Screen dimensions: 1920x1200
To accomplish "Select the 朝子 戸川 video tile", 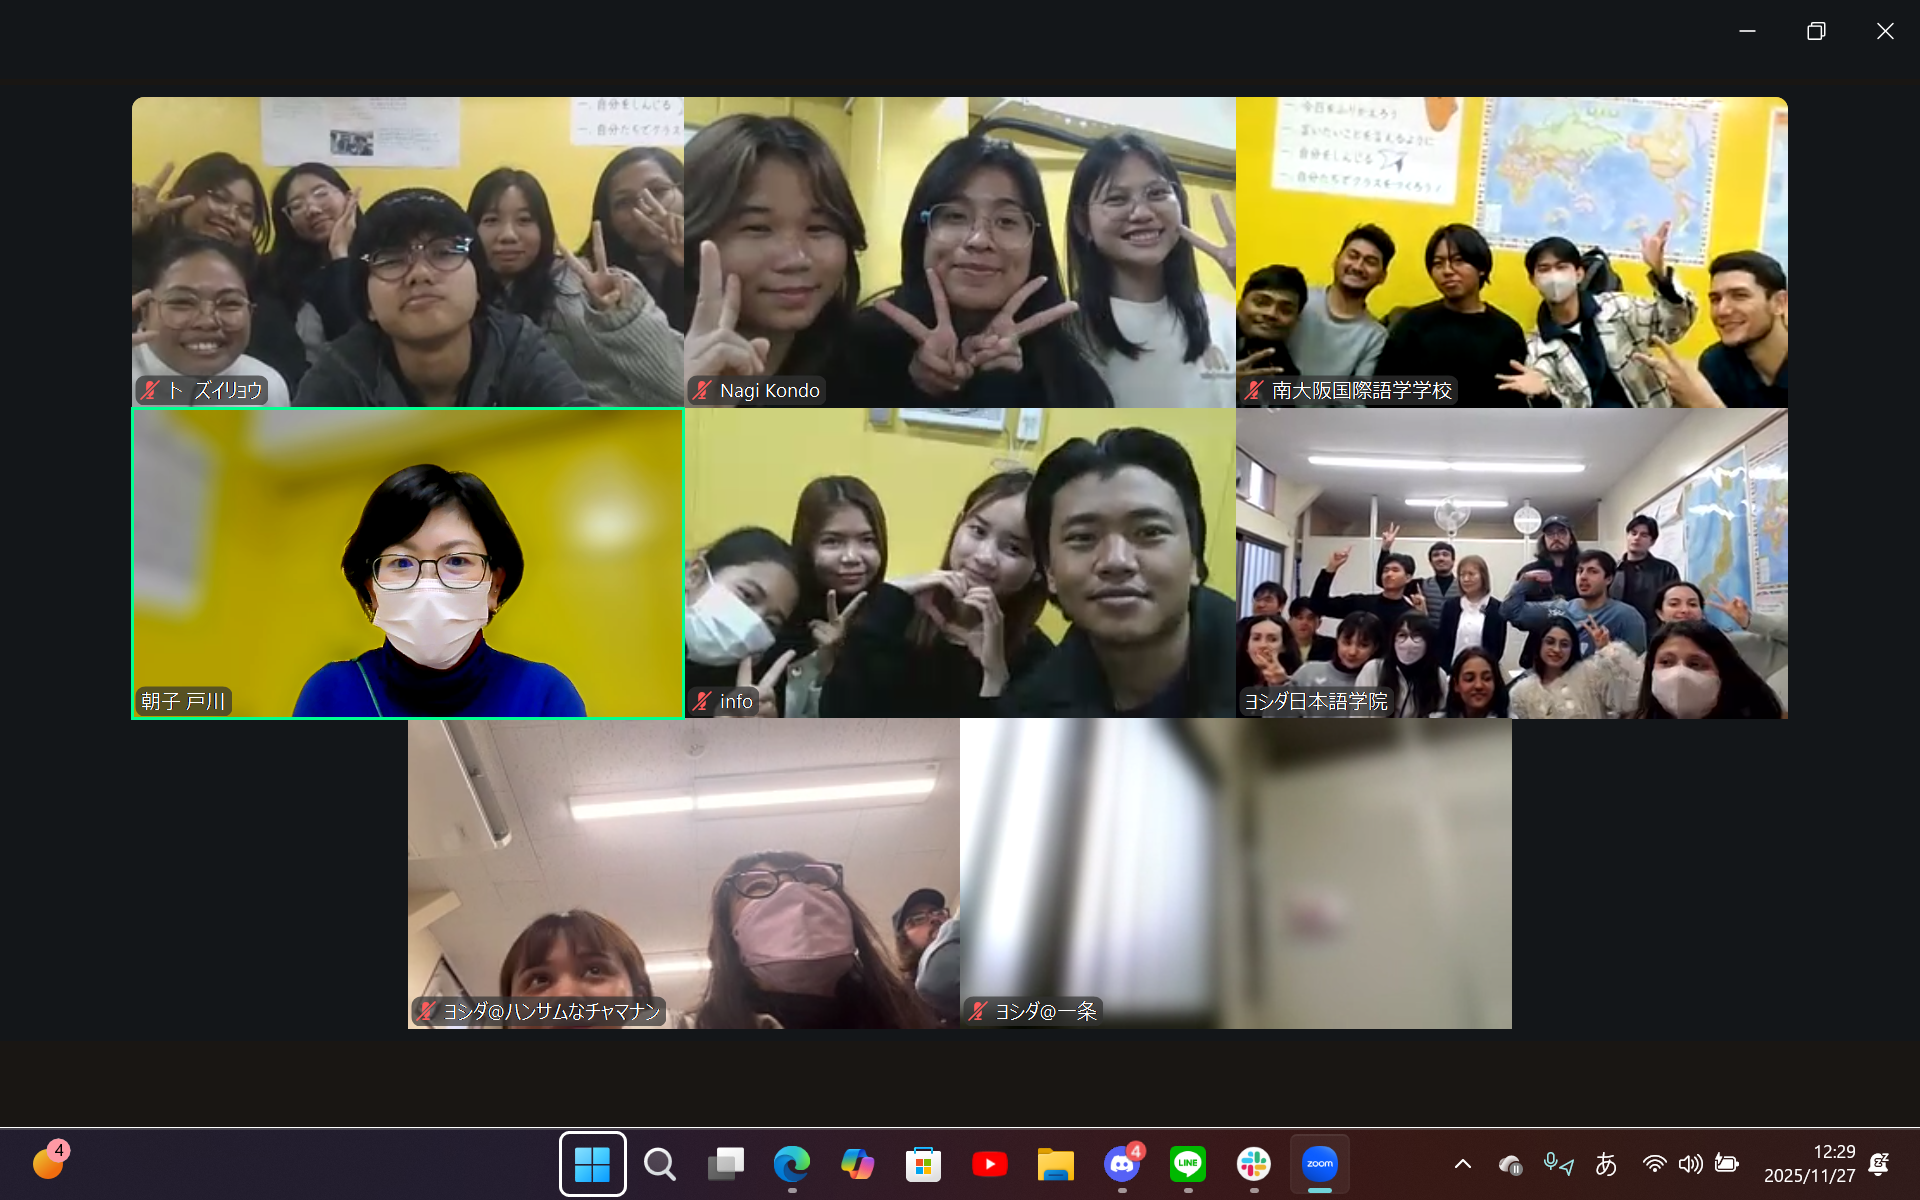I will (x=408, y=563).
